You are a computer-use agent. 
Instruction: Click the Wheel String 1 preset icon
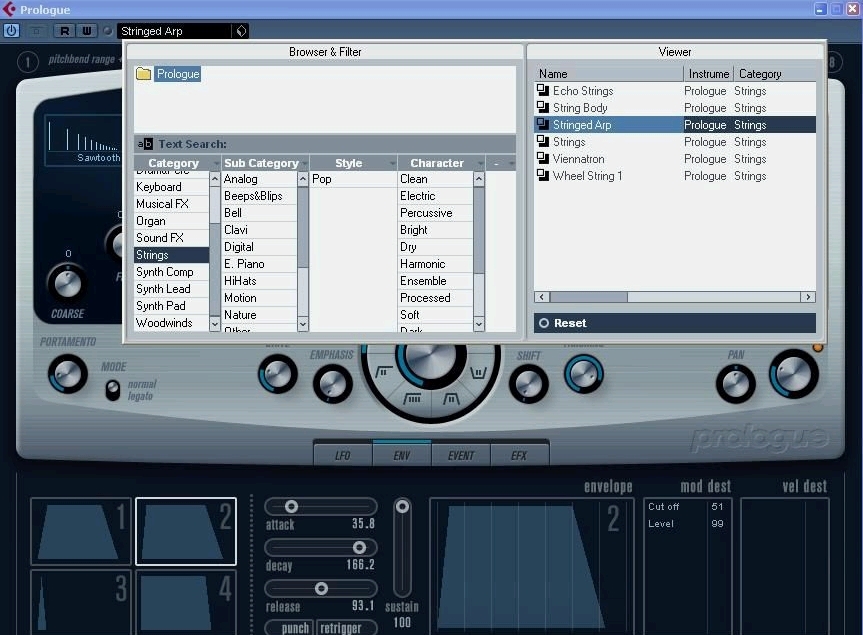pyautogui.click(x=543, y=176)
